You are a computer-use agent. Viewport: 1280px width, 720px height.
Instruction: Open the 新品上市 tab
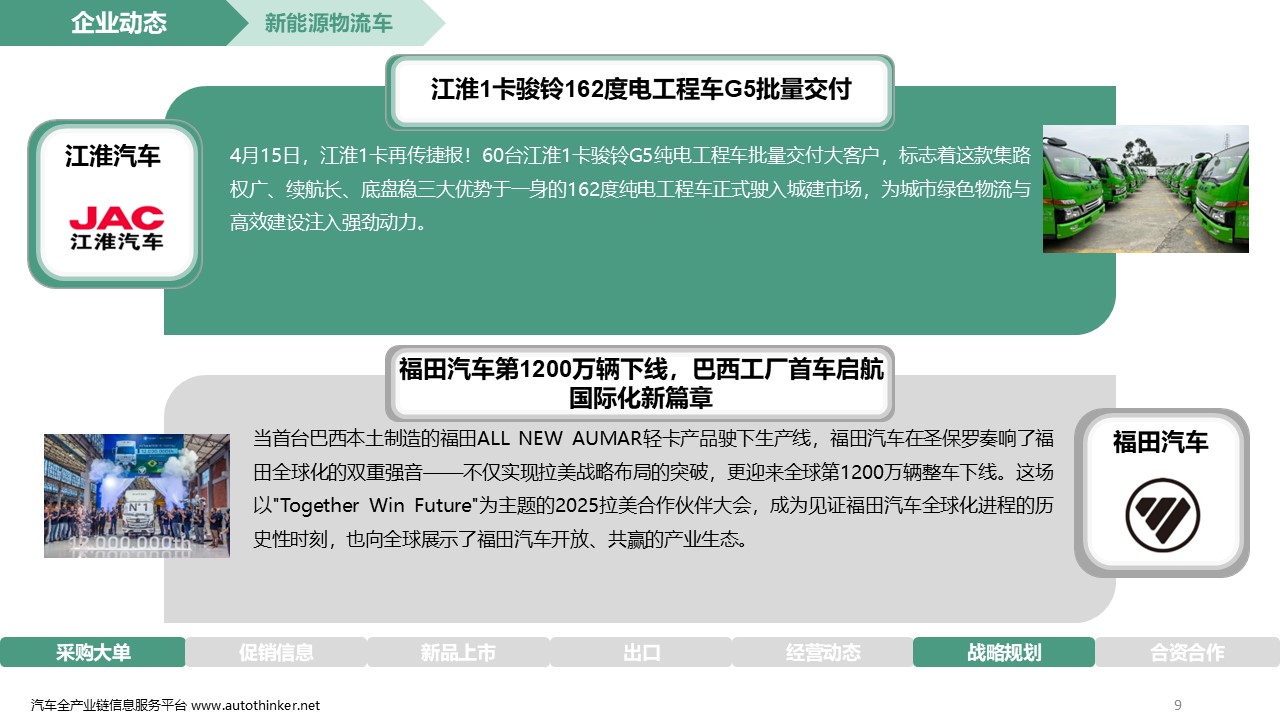point(458,652)
